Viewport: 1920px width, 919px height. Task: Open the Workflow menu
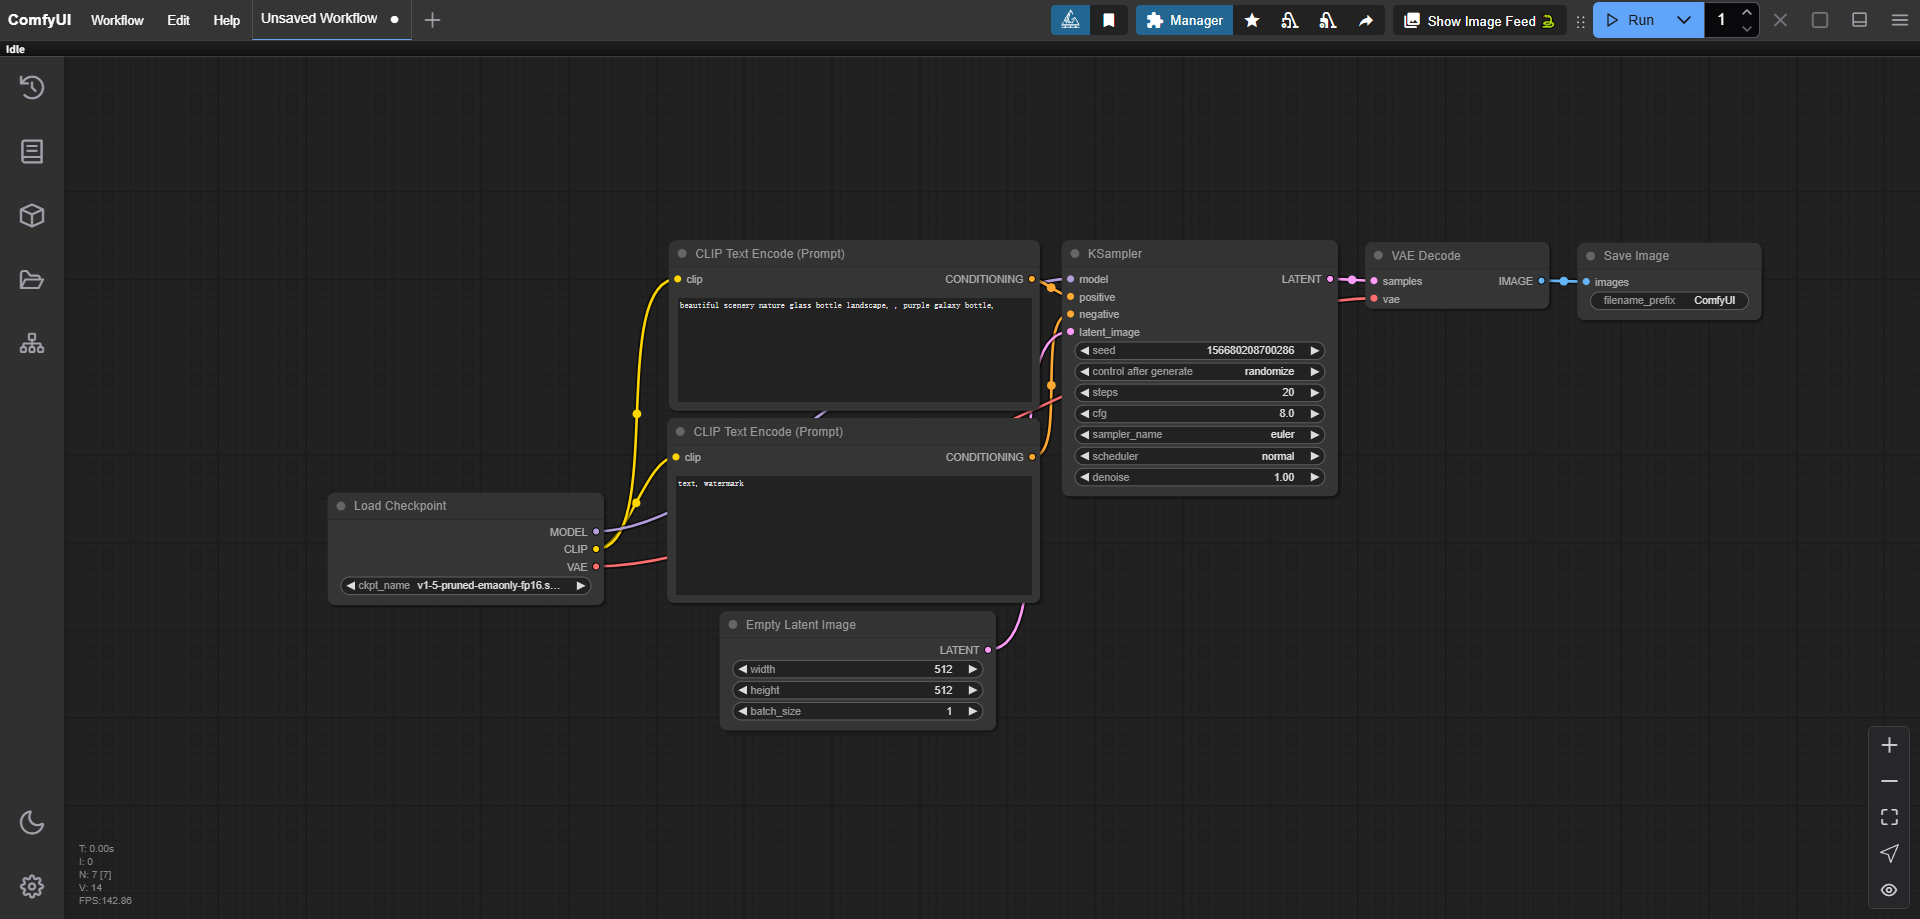pos(117,20)
